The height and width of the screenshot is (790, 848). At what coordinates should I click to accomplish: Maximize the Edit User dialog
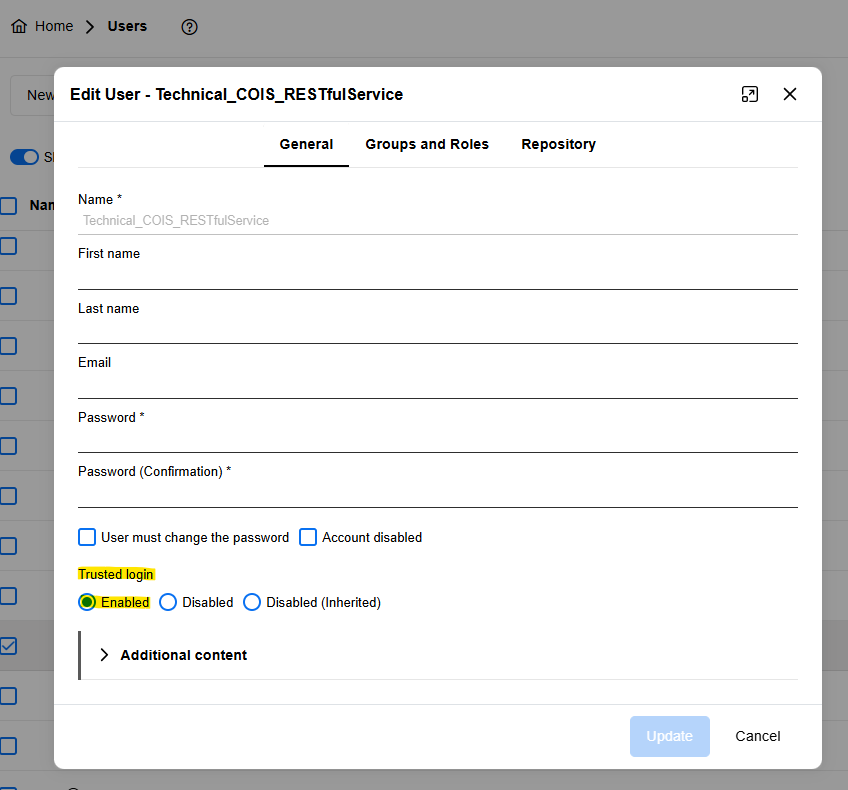[x=749, y=94]
